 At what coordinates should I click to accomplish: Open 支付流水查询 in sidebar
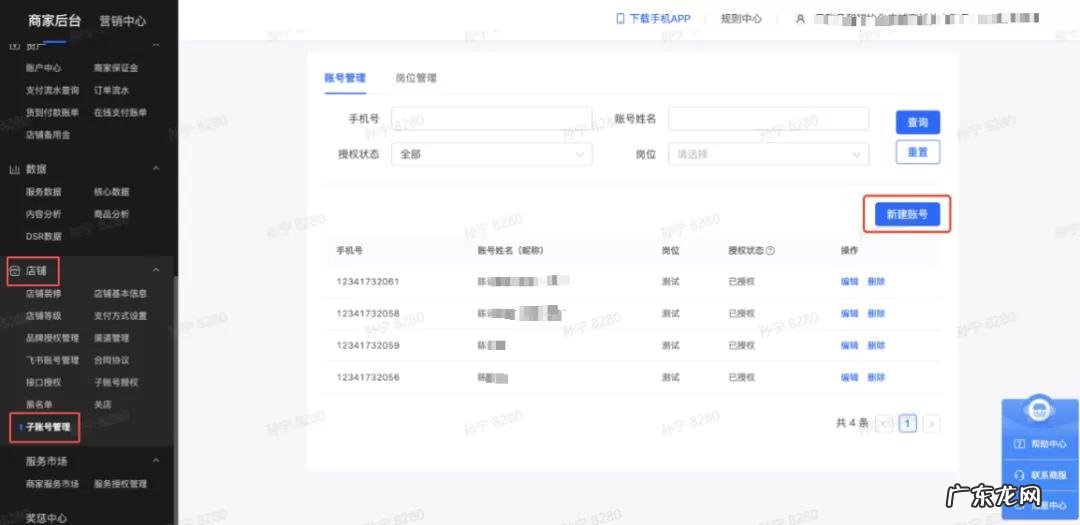[x=52, y=90]
